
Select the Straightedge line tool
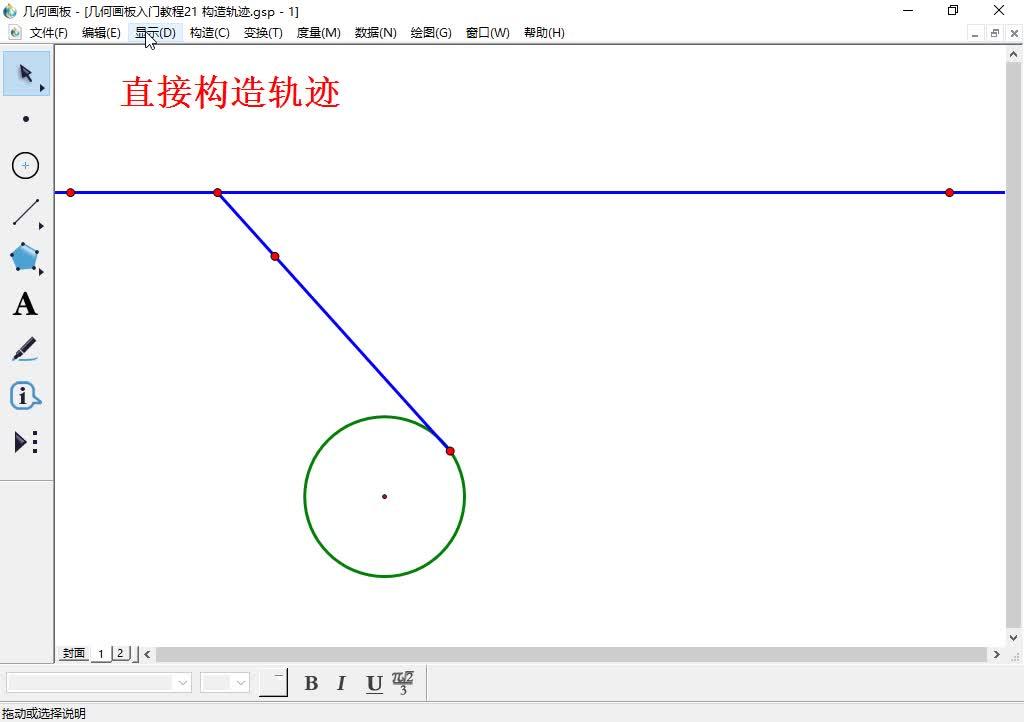click(x=25, y=213)
